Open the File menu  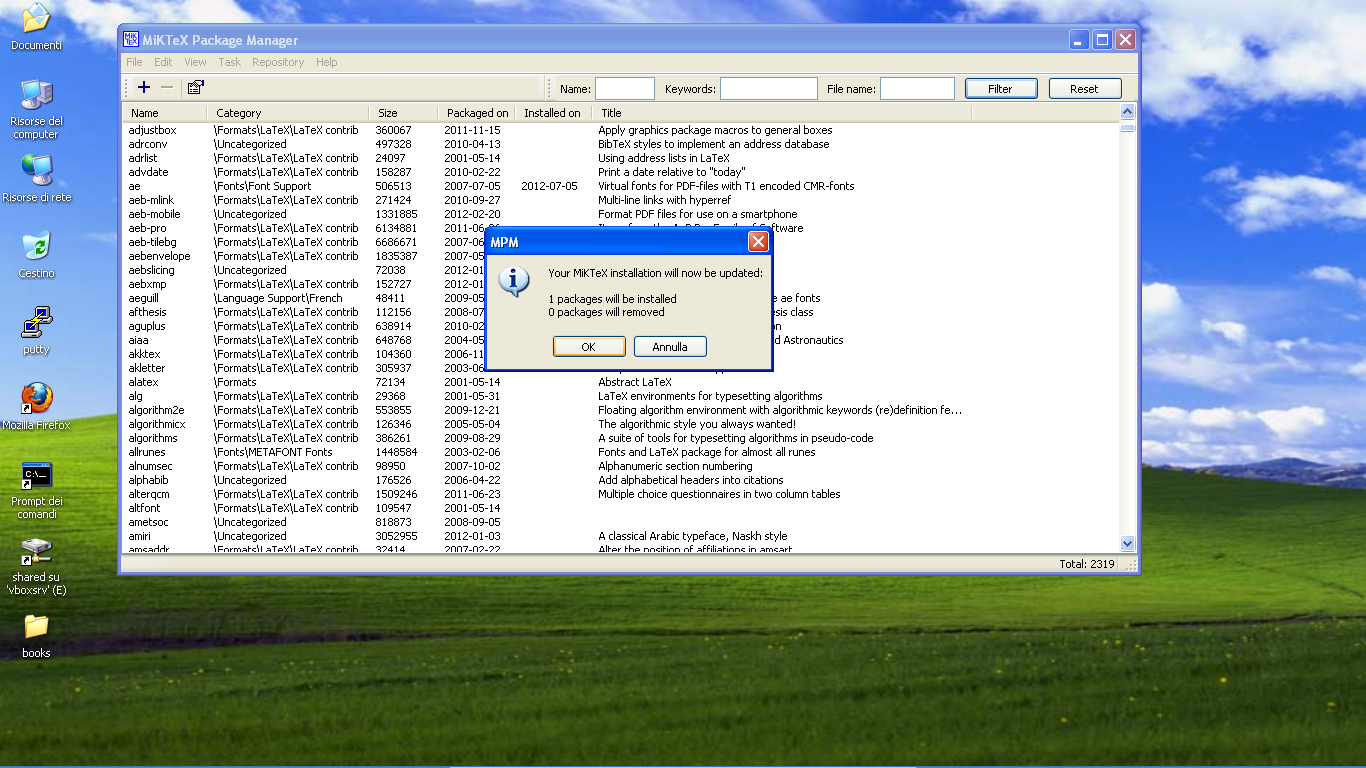pyautogui.click(x=134, y=62)
